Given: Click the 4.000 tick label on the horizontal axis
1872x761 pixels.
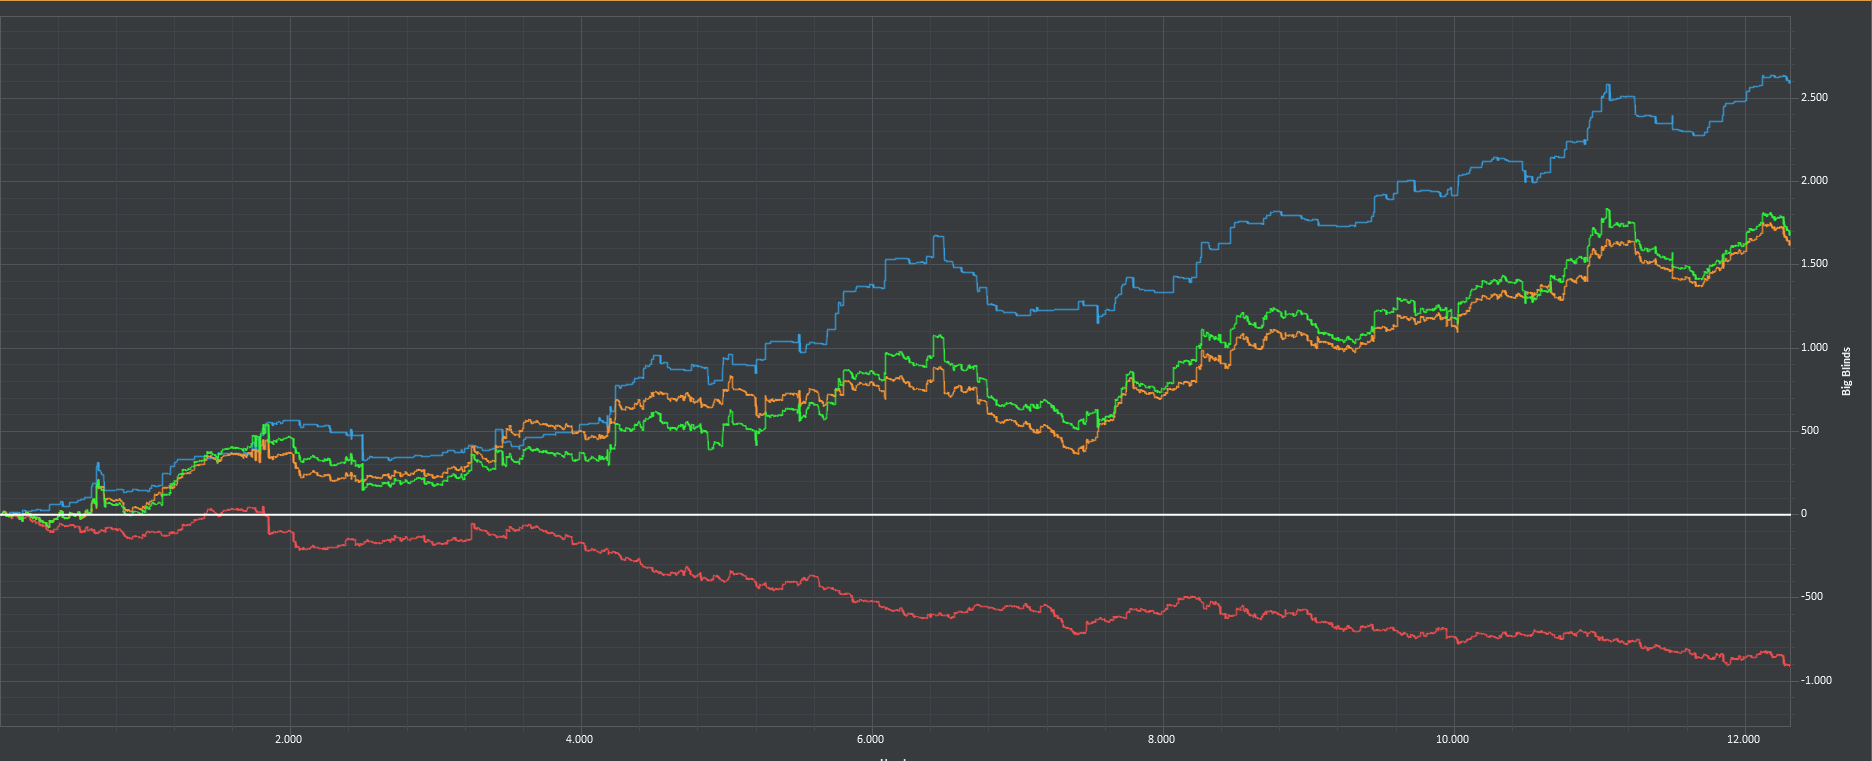Looking at the screenshot, I should tap(579, 740).
